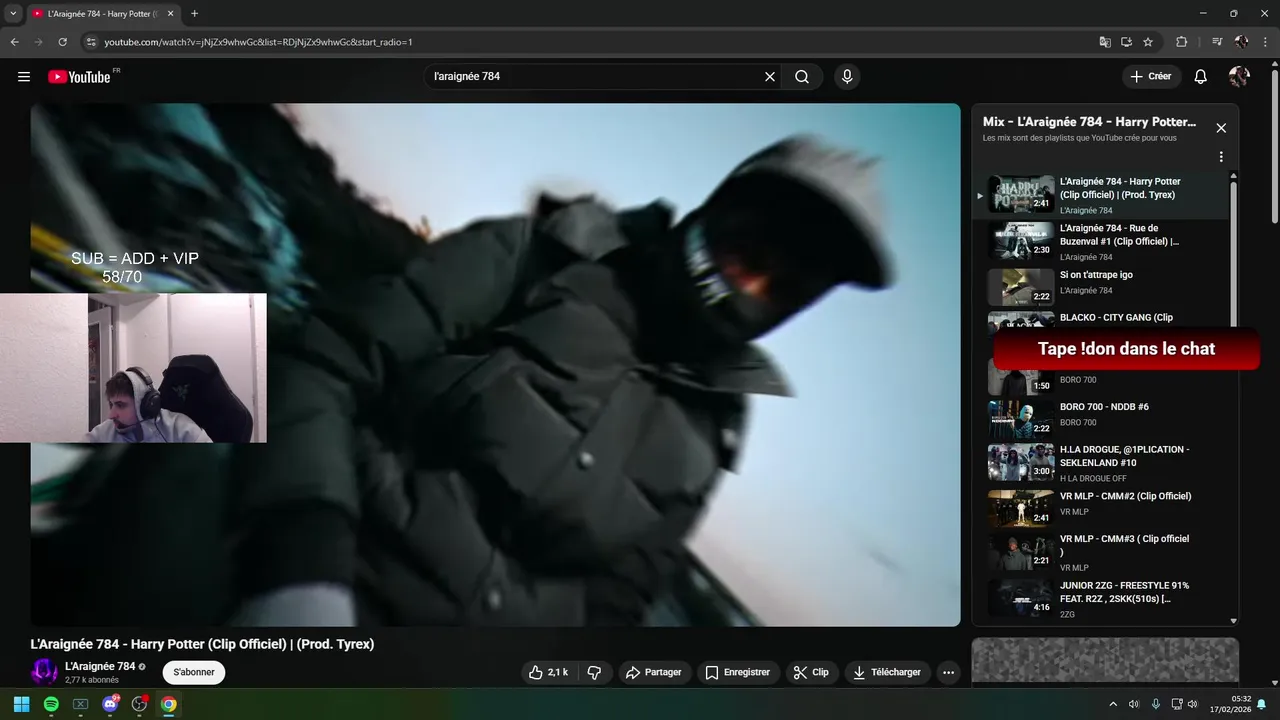Open the Chrome profile avatar
1280x720 pixels.
[1241, 42]
